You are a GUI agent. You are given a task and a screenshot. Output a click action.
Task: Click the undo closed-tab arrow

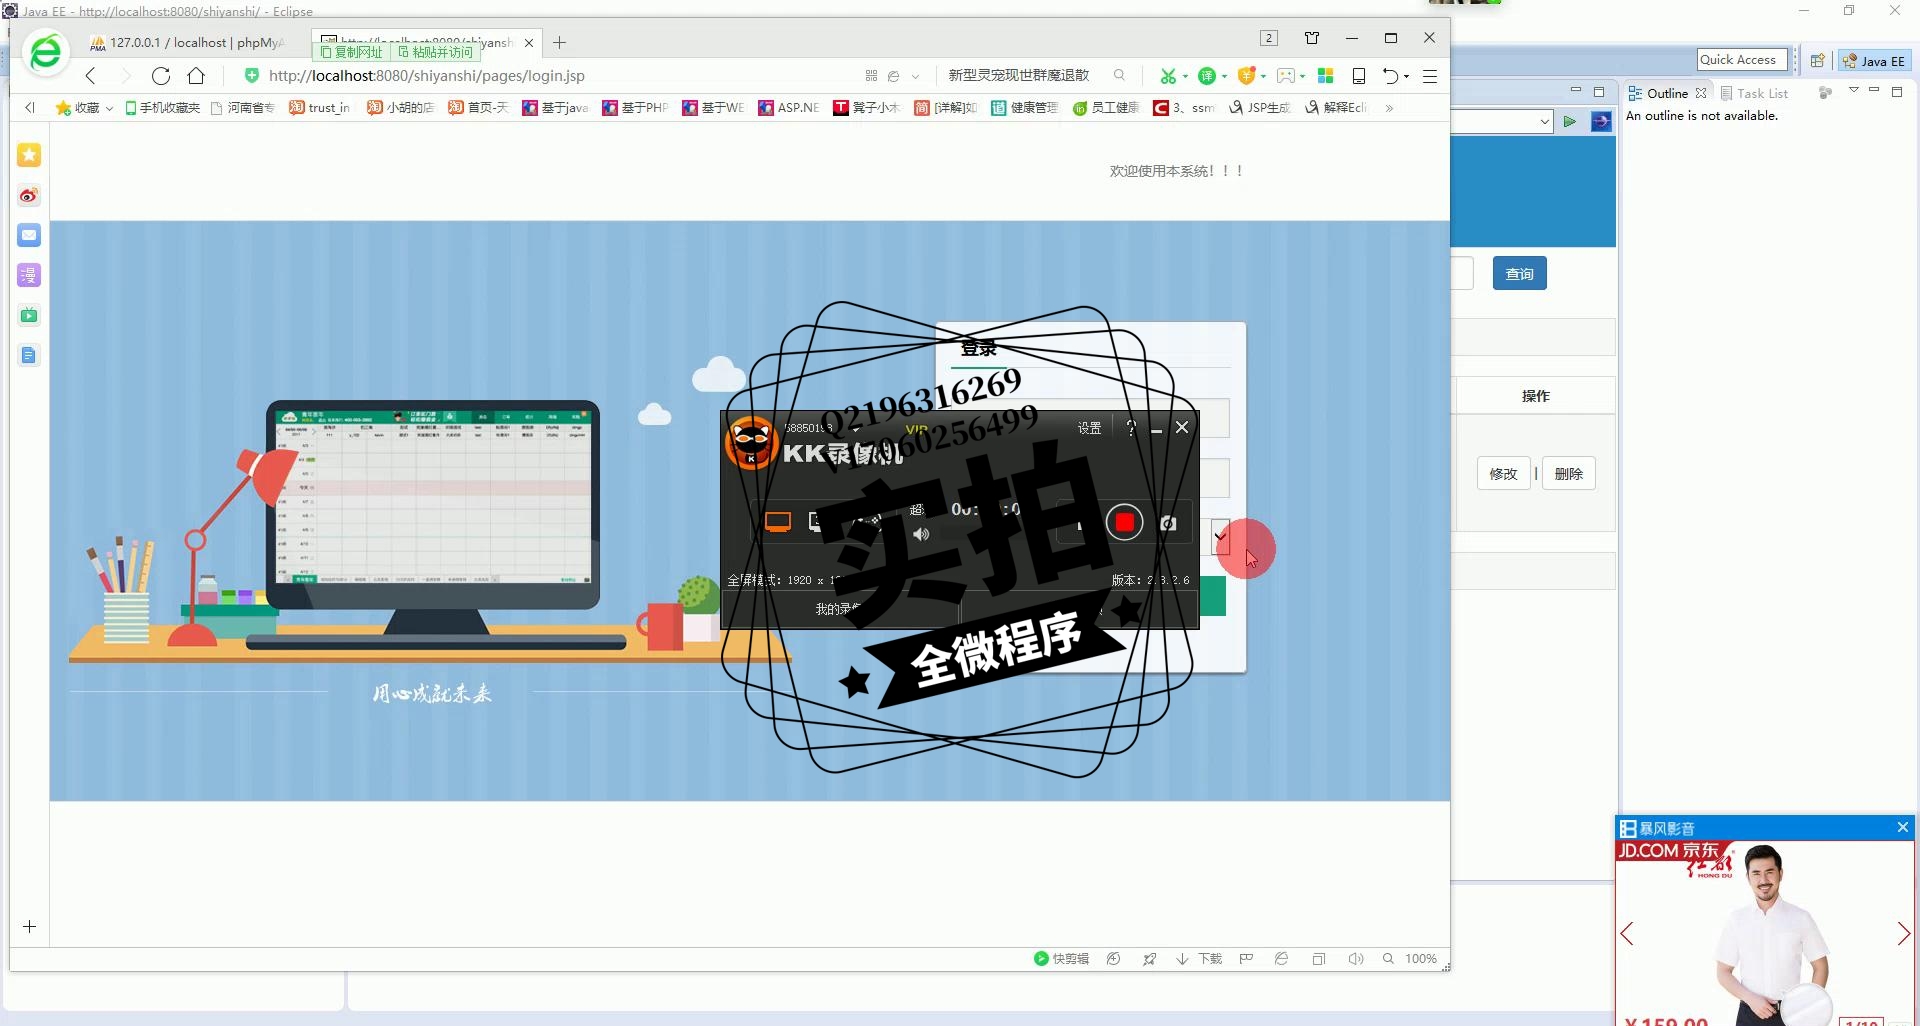click(1390, 76)
